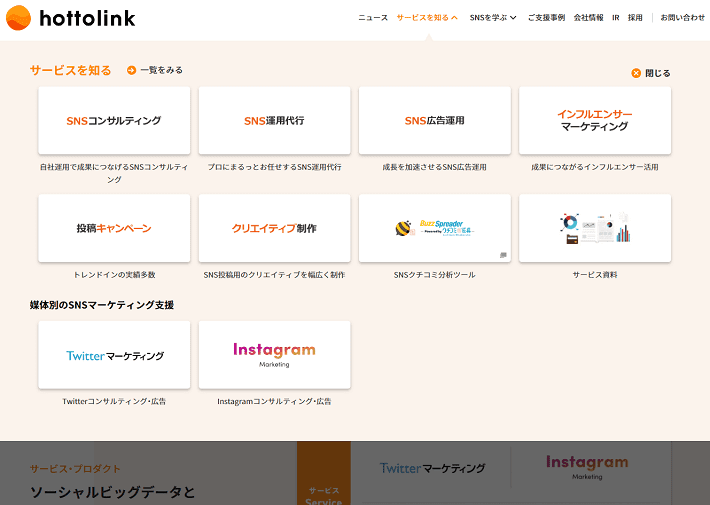Screen dimensions: 710x505
Task: Collapse the サービスを知る menu chevron
Action: pyautogui.click(x=455, y=18)
